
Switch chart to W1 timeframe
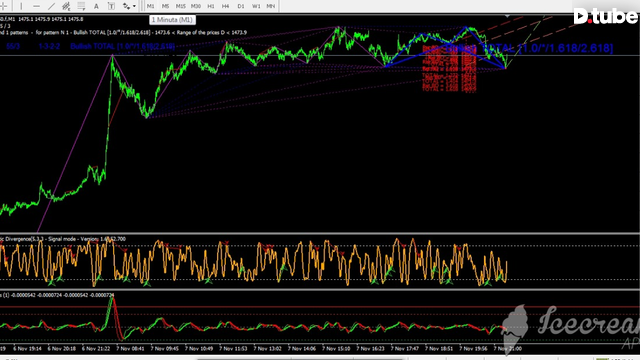[x=256, y=6]
